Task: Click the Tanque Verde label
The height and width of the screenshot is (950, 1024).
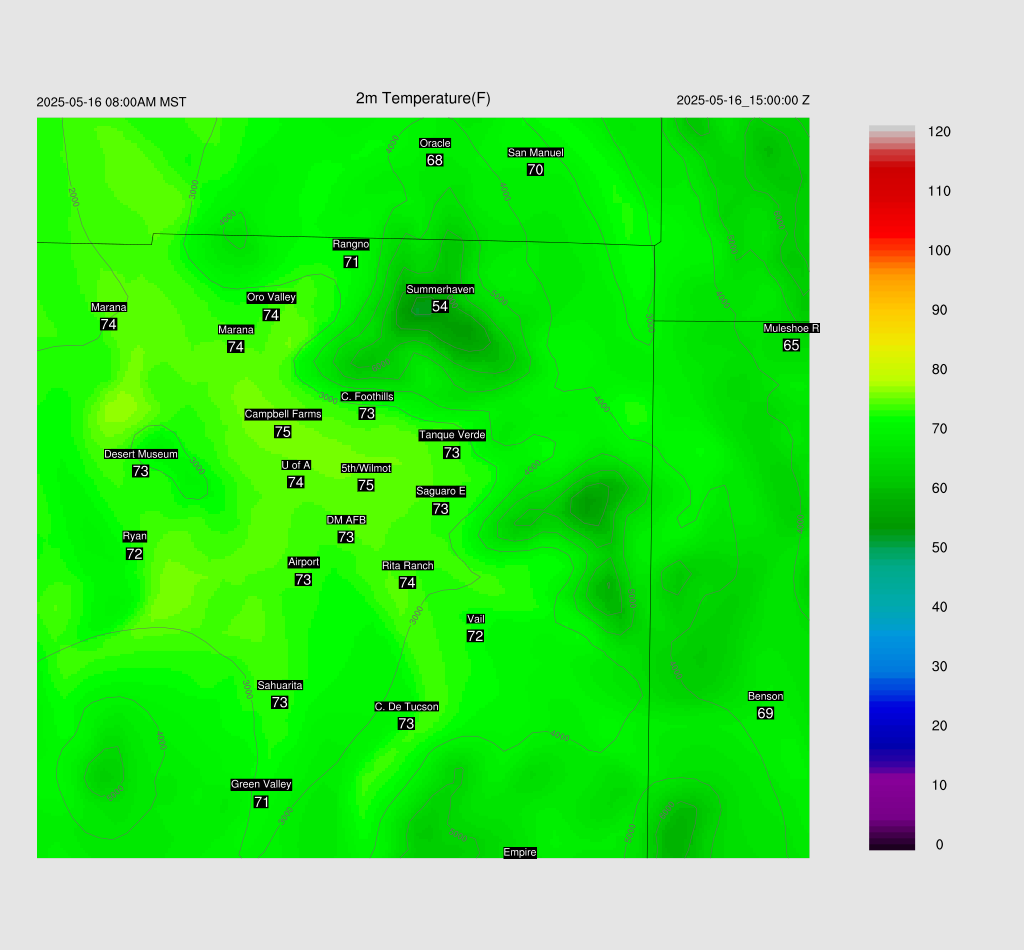Action: click(x=452, y=435)
